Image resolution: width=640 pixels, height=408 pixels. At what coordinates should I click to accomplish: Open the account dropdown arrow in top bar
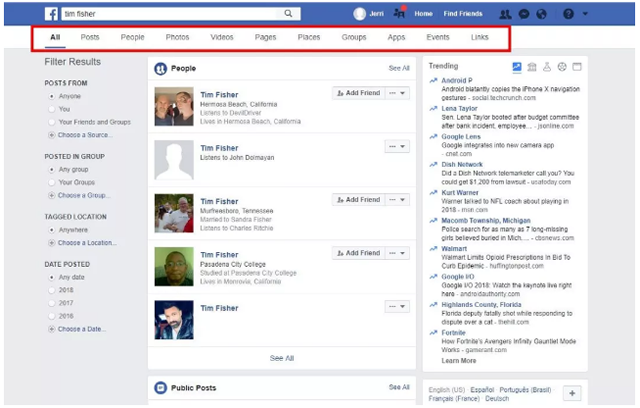point(585,14)
